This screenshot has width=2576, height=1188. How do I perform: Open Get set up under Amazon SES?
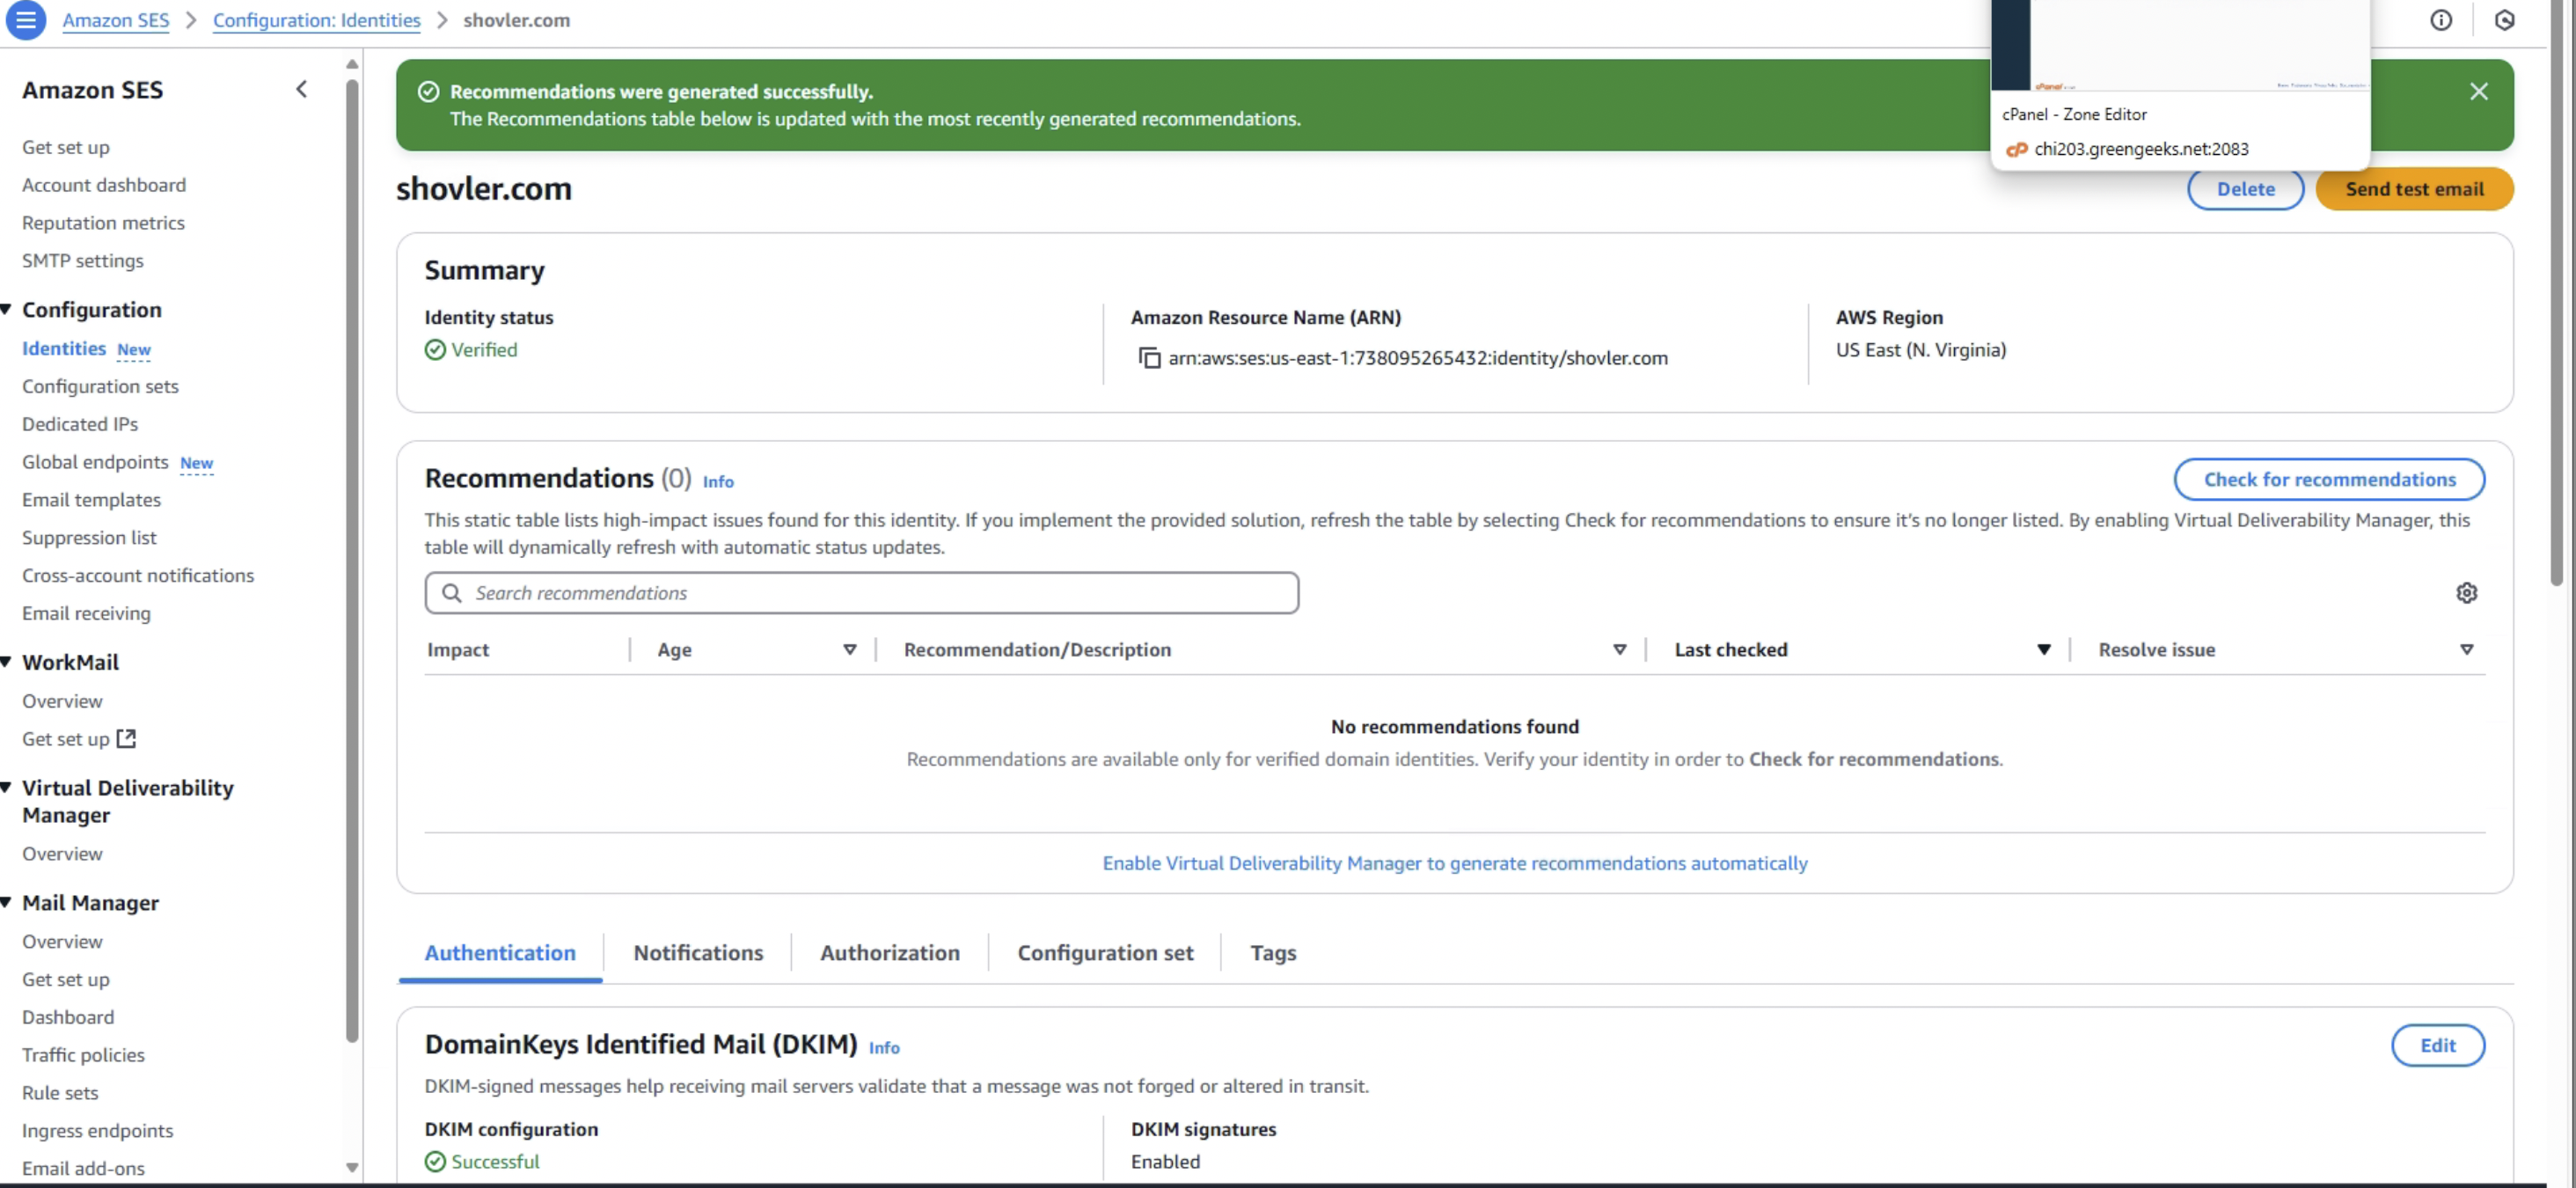click(x=66, y=147)
